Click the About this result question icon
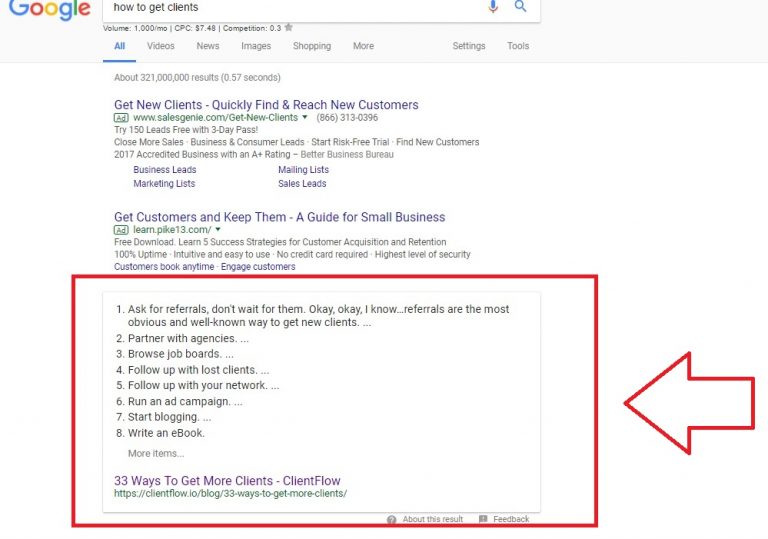Image resolution: width=768 pixels, height=539 pixels. pos(393,519)
